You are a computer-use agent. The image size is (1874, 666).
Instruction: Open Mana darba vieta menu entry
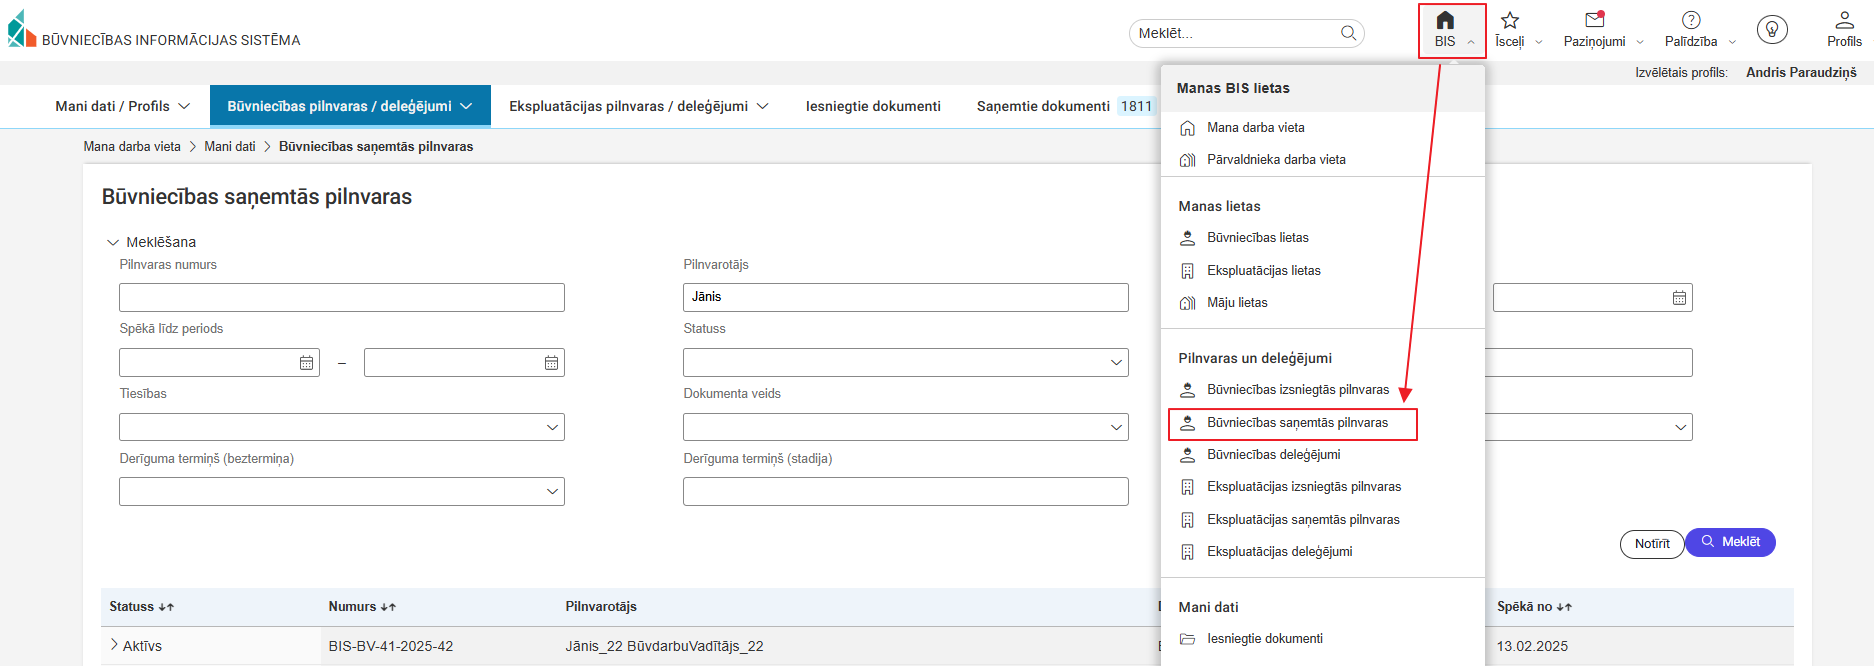(x=1255, y=128)
